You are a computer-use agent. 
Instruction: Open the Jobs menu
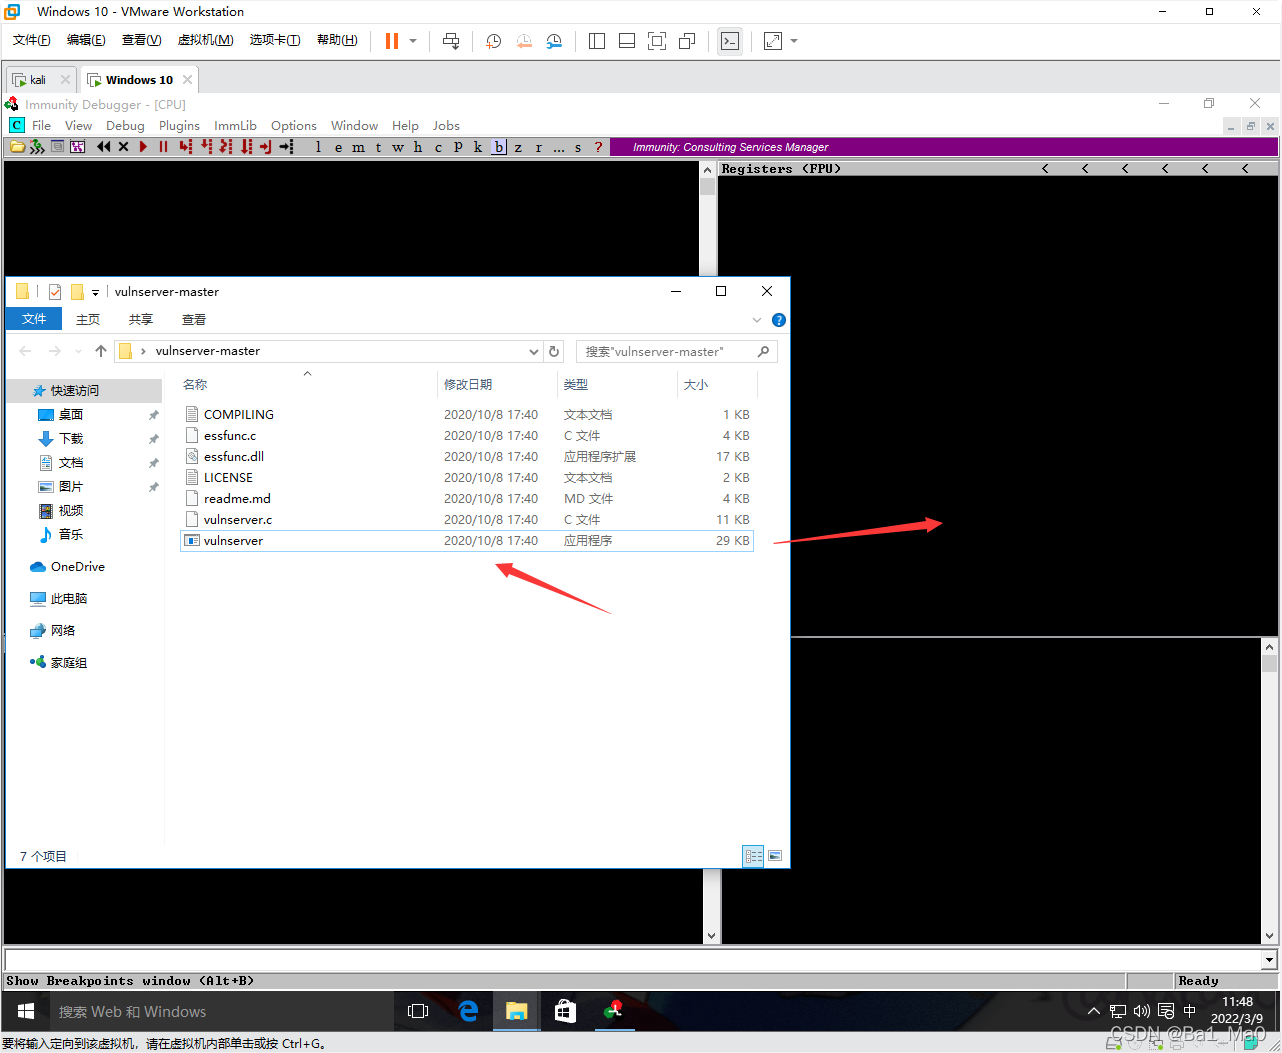pos(446,125)
